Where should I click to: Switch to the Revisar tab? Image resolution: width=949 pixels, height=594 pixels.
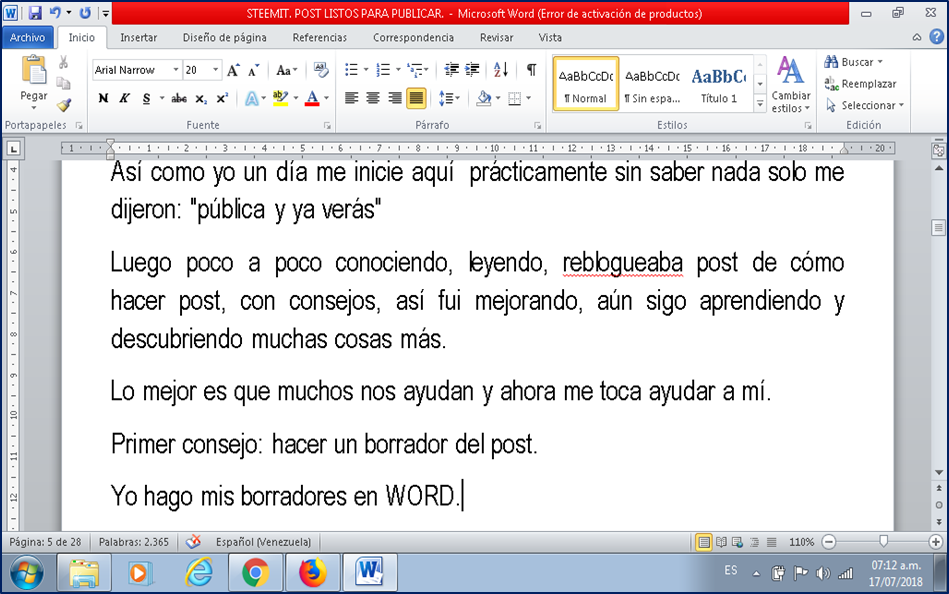[496, 38]
